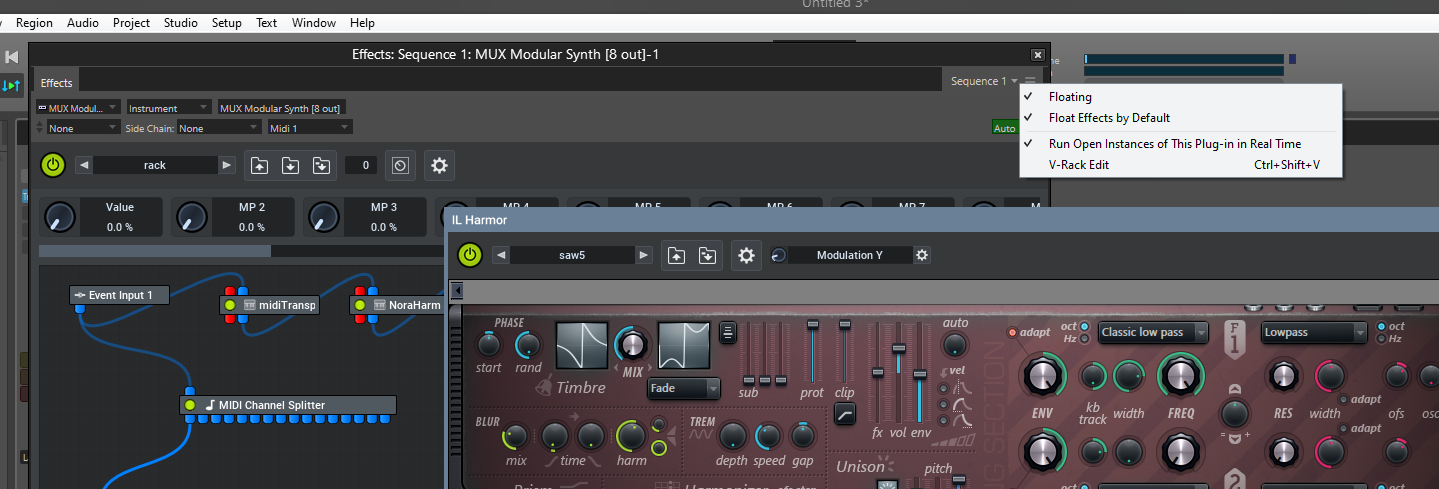The width and height of the screenshot is (1439, 489).
Task: Click the left Timbre waveform display
Action: point(581,346)
